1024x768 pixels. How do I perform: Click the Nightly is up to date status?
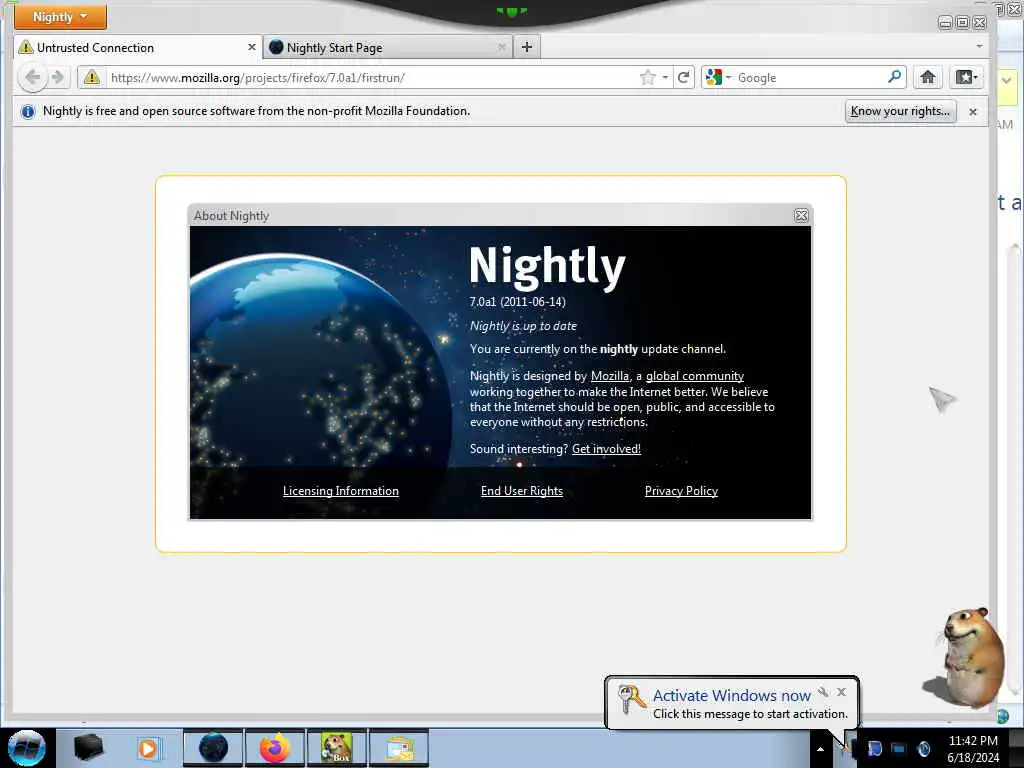523,326
